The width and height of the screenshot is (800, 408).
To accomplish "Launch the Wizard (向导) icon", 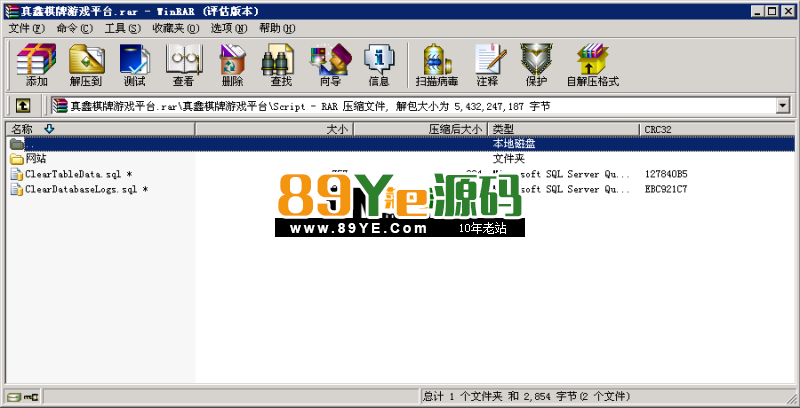I will [x=330, y=65].
